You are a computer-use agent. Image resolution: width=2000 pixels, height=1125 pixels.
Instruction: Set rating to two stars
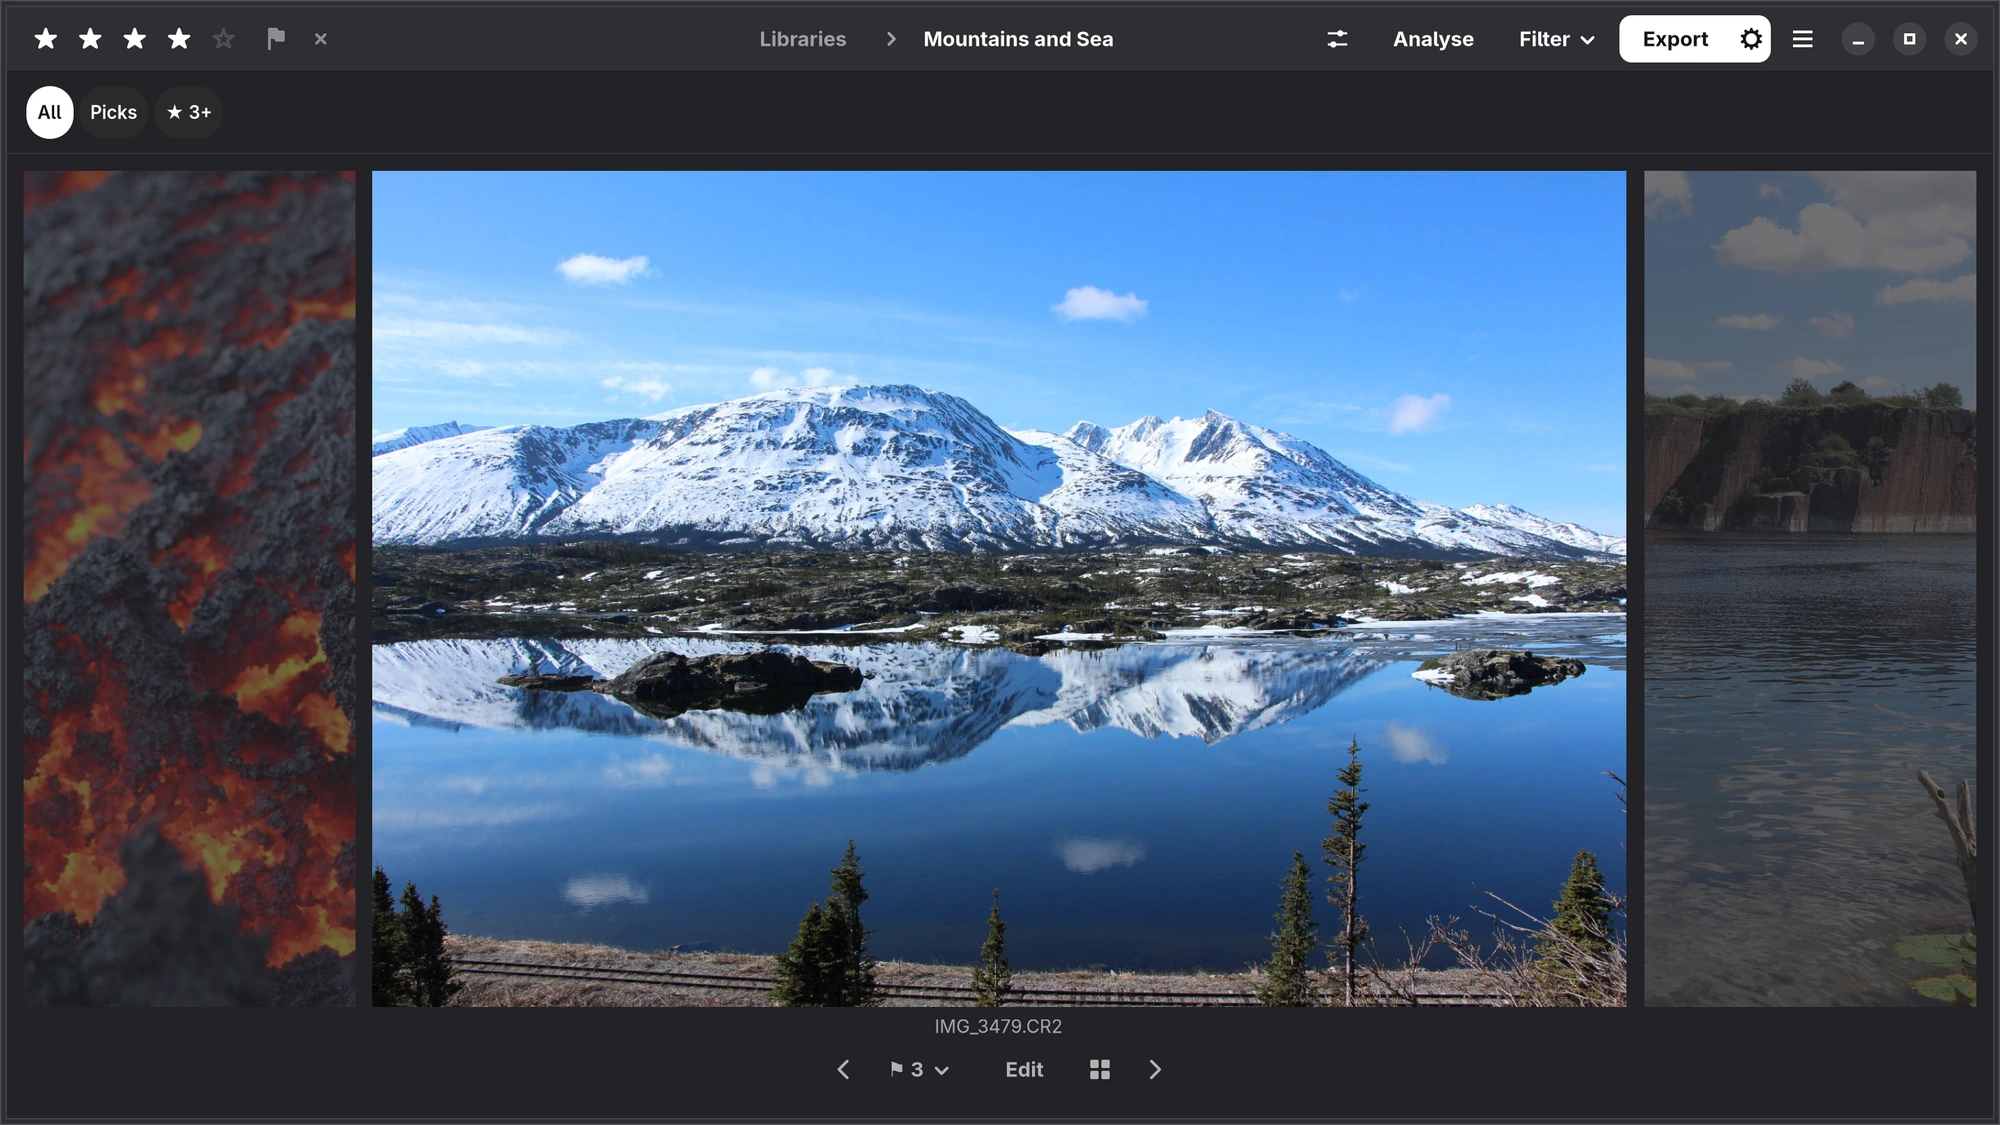pyautogui.click(x=90, y=39)
